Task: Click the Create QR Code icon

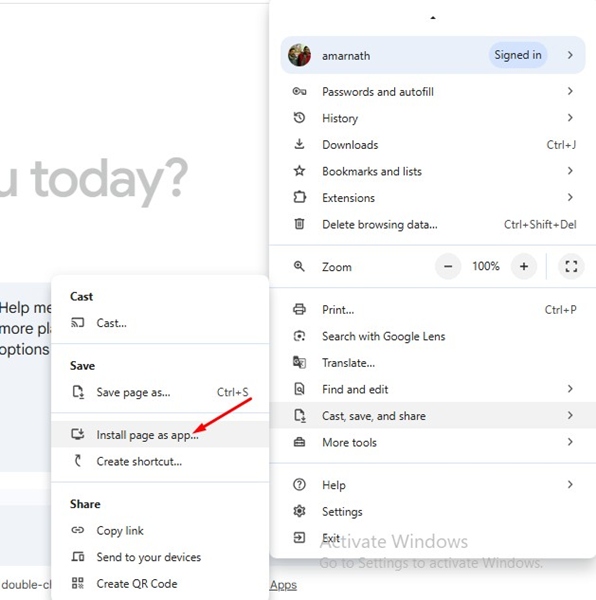Action: 78,583
